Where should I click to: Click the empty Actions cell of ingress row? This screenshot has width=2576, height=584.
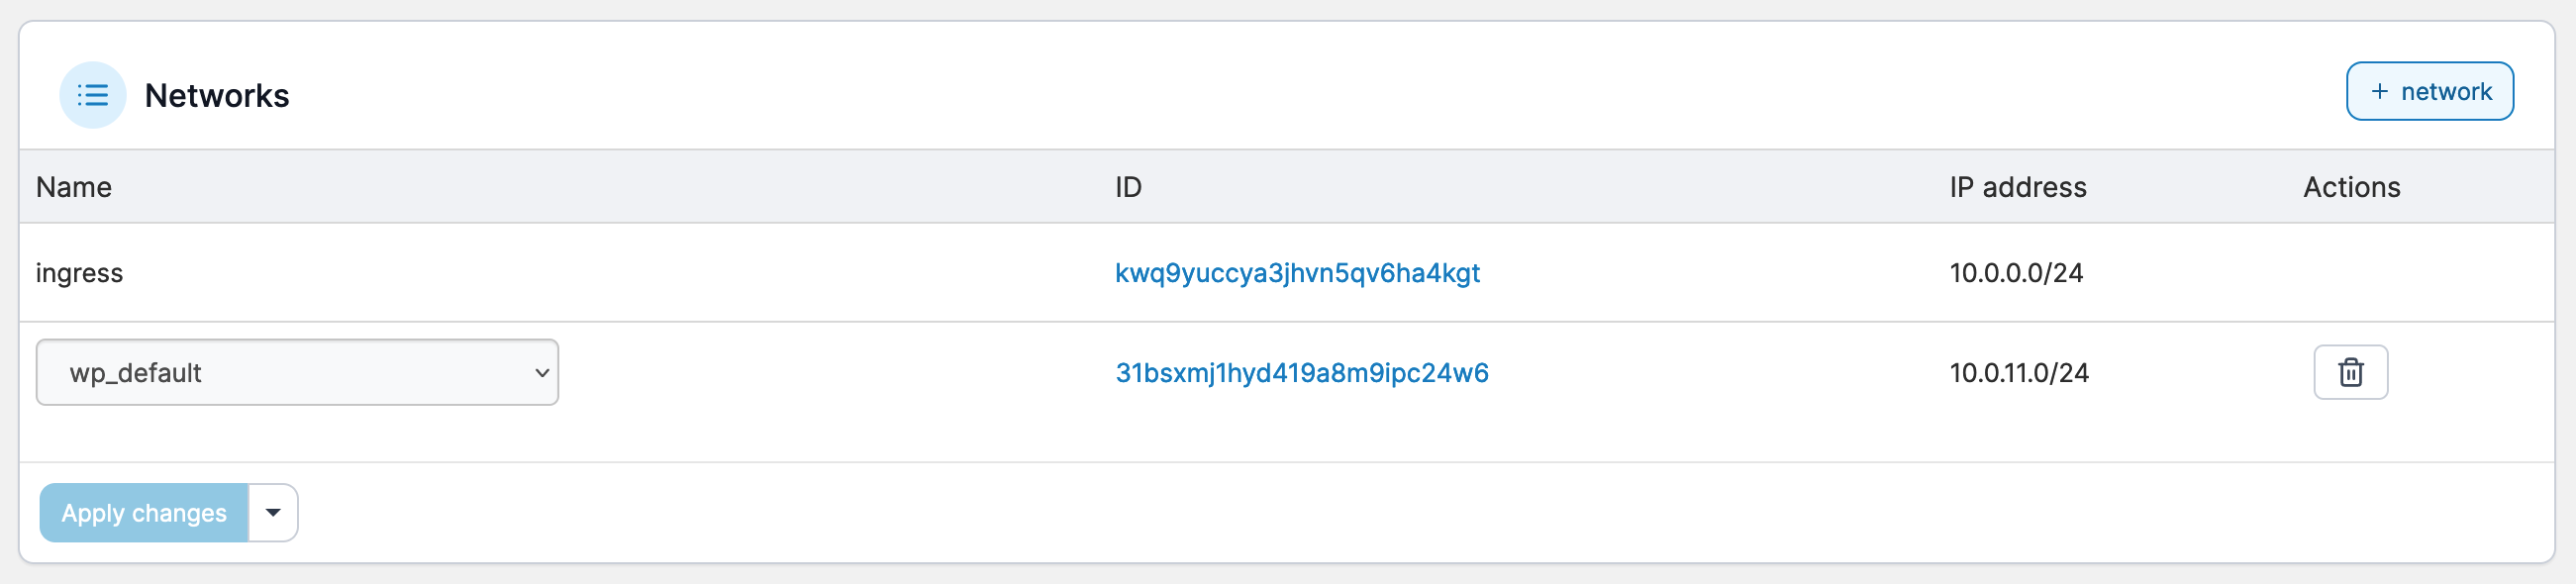point(2350,273)
